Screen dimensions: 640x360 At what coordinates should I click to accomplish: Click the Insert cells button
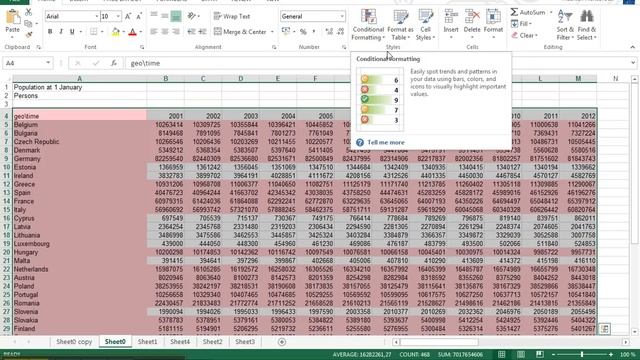click(451, 25)
